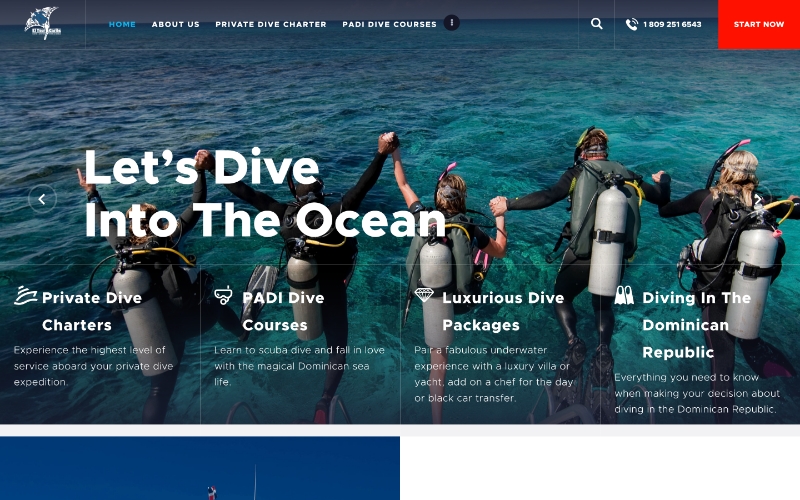Viewport: 800px width, 500px height.
Task: Click the phone handset icon
Action: [x=632, y=24]
